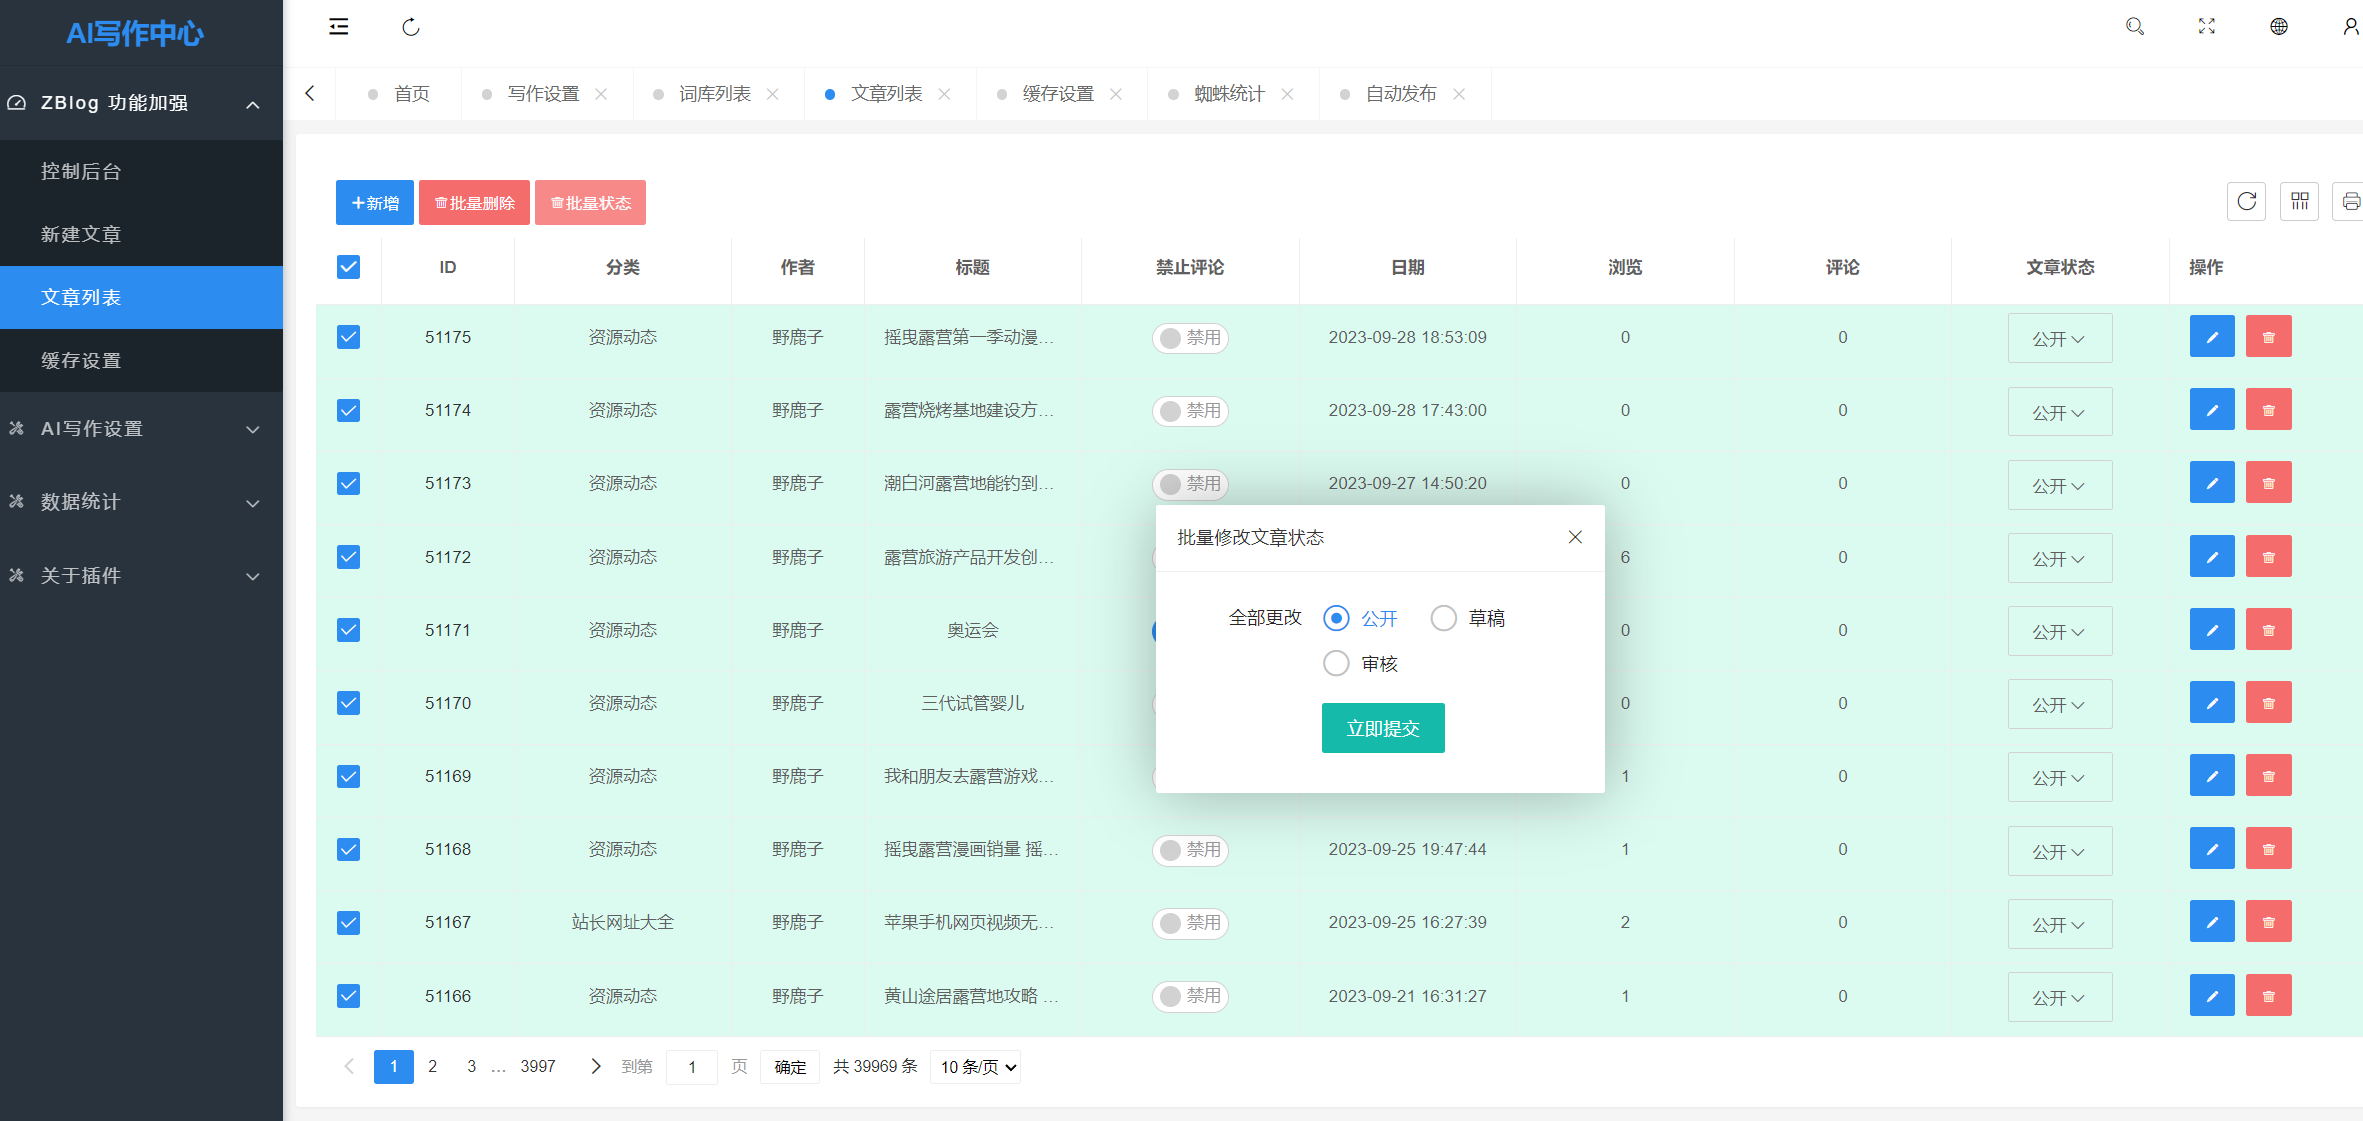
Task: Edit article 51174 with the pencil icon
Action: [2212, 410]
